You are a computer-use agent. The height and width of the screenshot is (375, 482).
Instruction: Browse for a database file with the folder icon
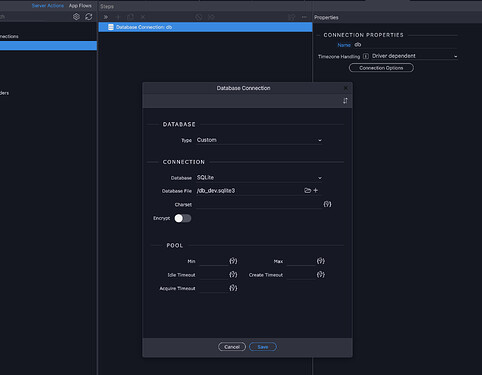coord(307,190)
